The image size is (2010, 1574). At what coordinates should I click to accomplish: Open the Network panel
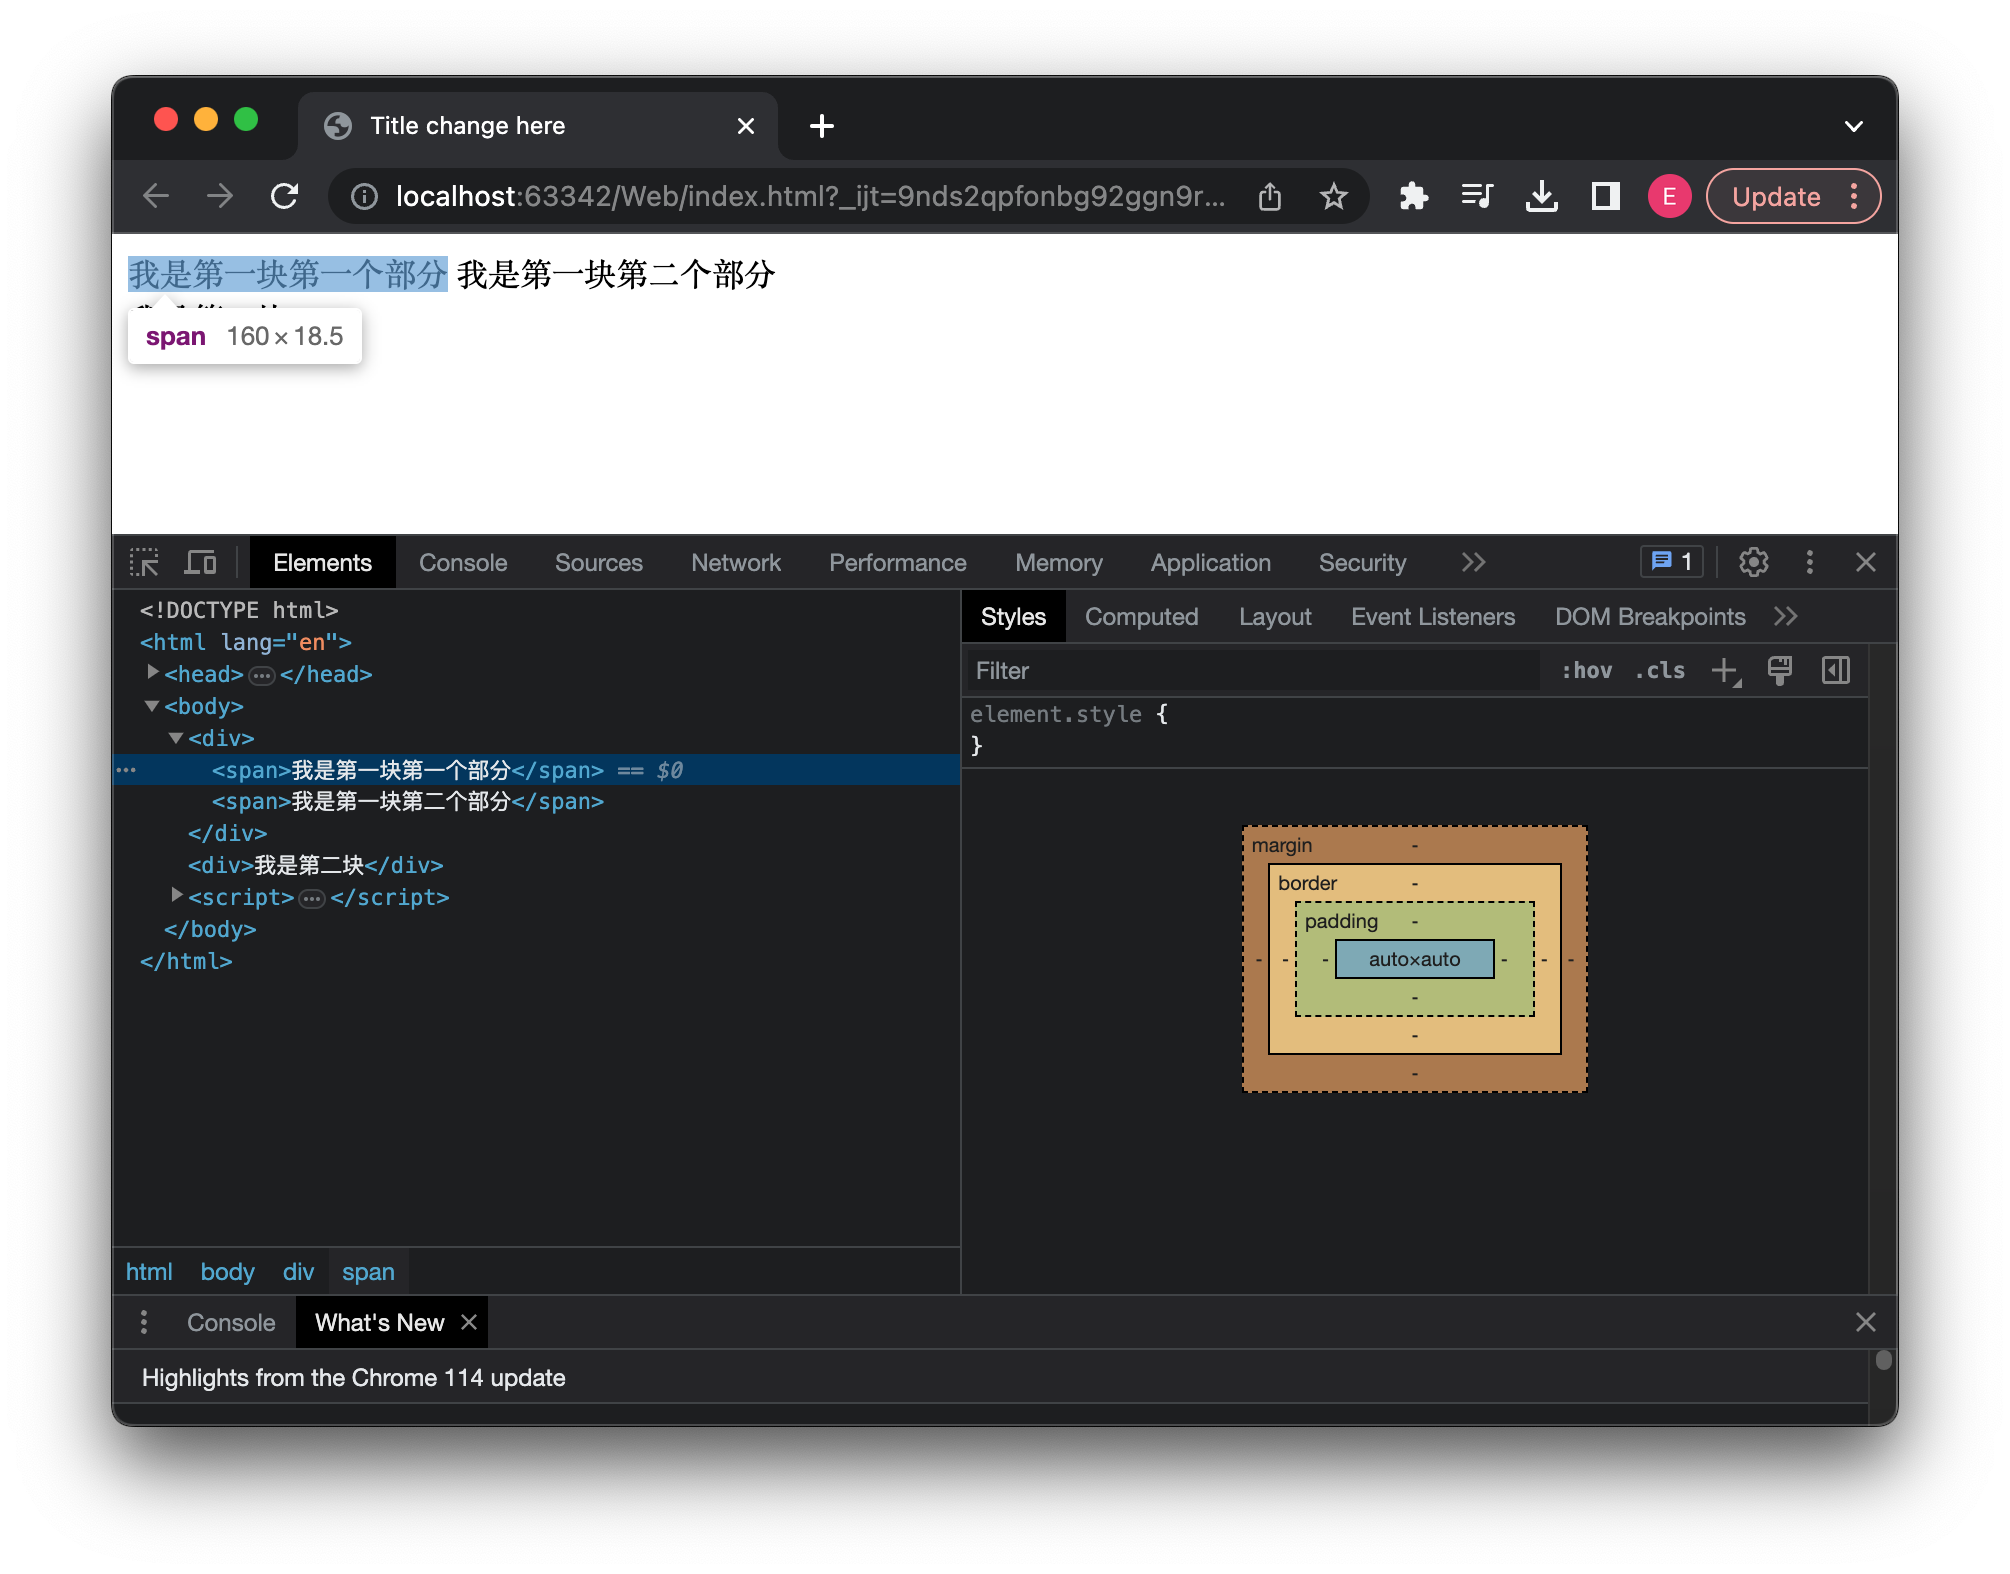(x=736, y=562)
